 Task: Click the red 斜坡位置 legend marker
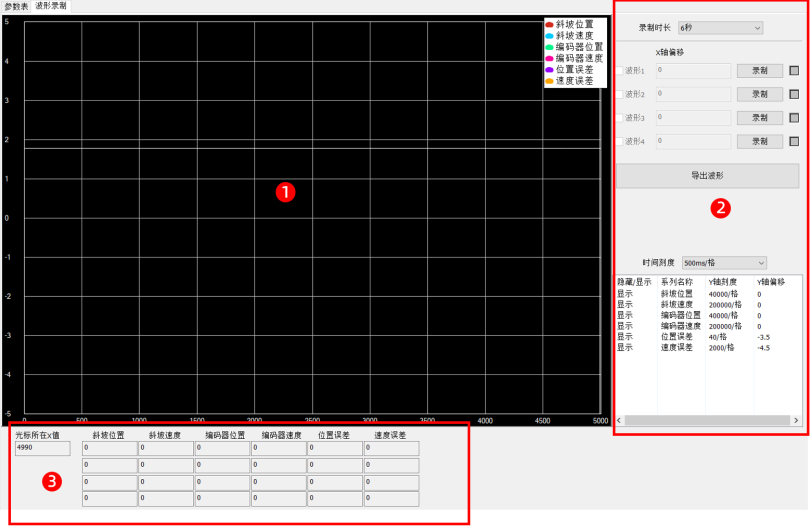pyautogui.click(x=549, y=24)
